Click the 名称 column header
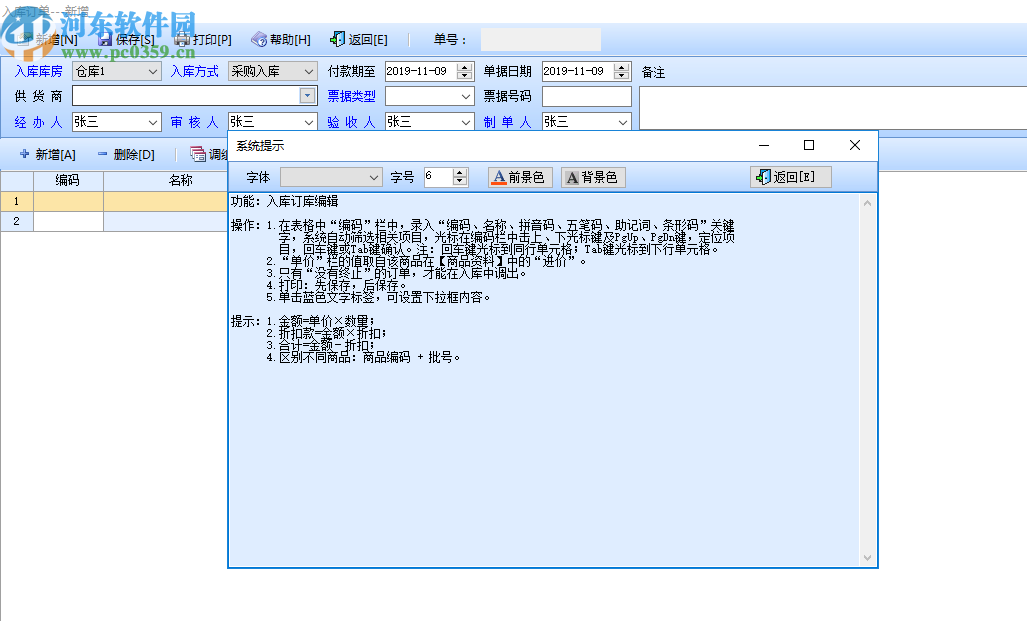 (166, 180)
